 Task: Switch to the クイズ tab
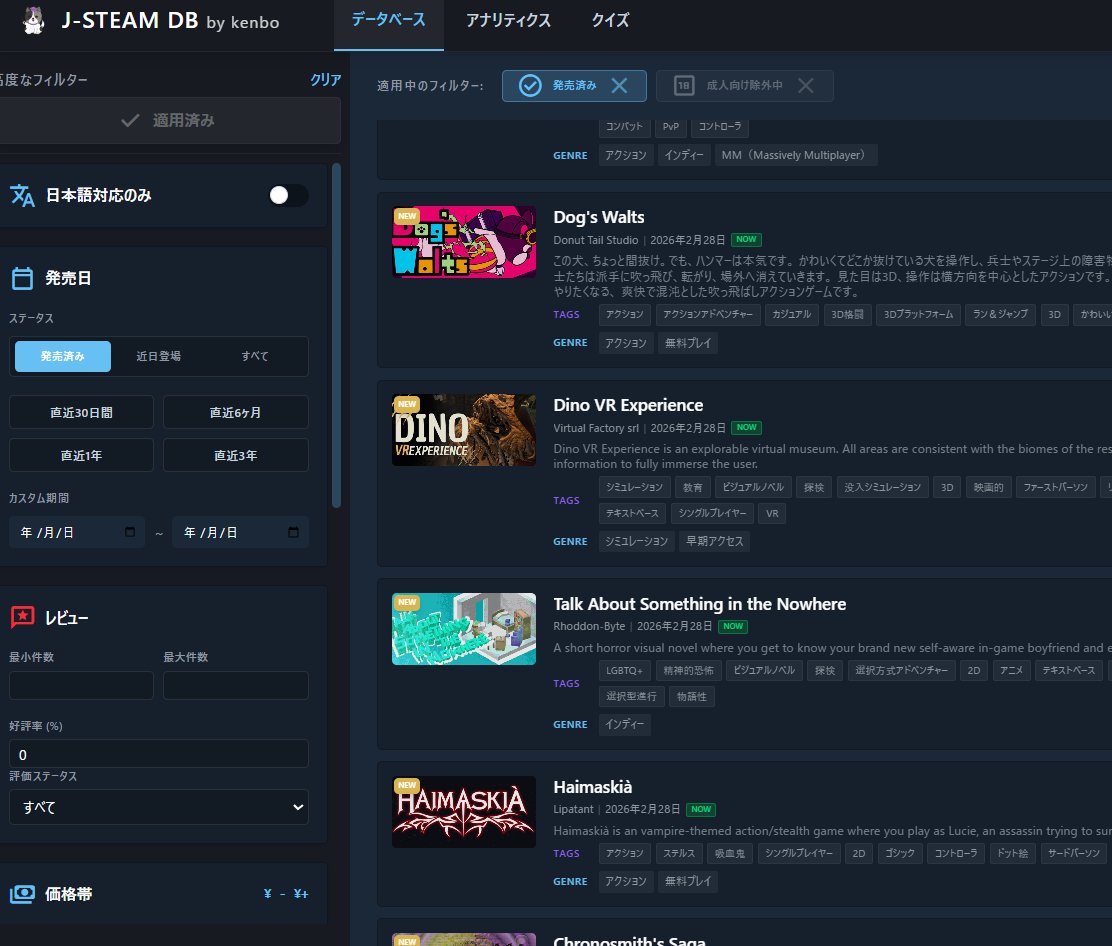pos(611,21)
